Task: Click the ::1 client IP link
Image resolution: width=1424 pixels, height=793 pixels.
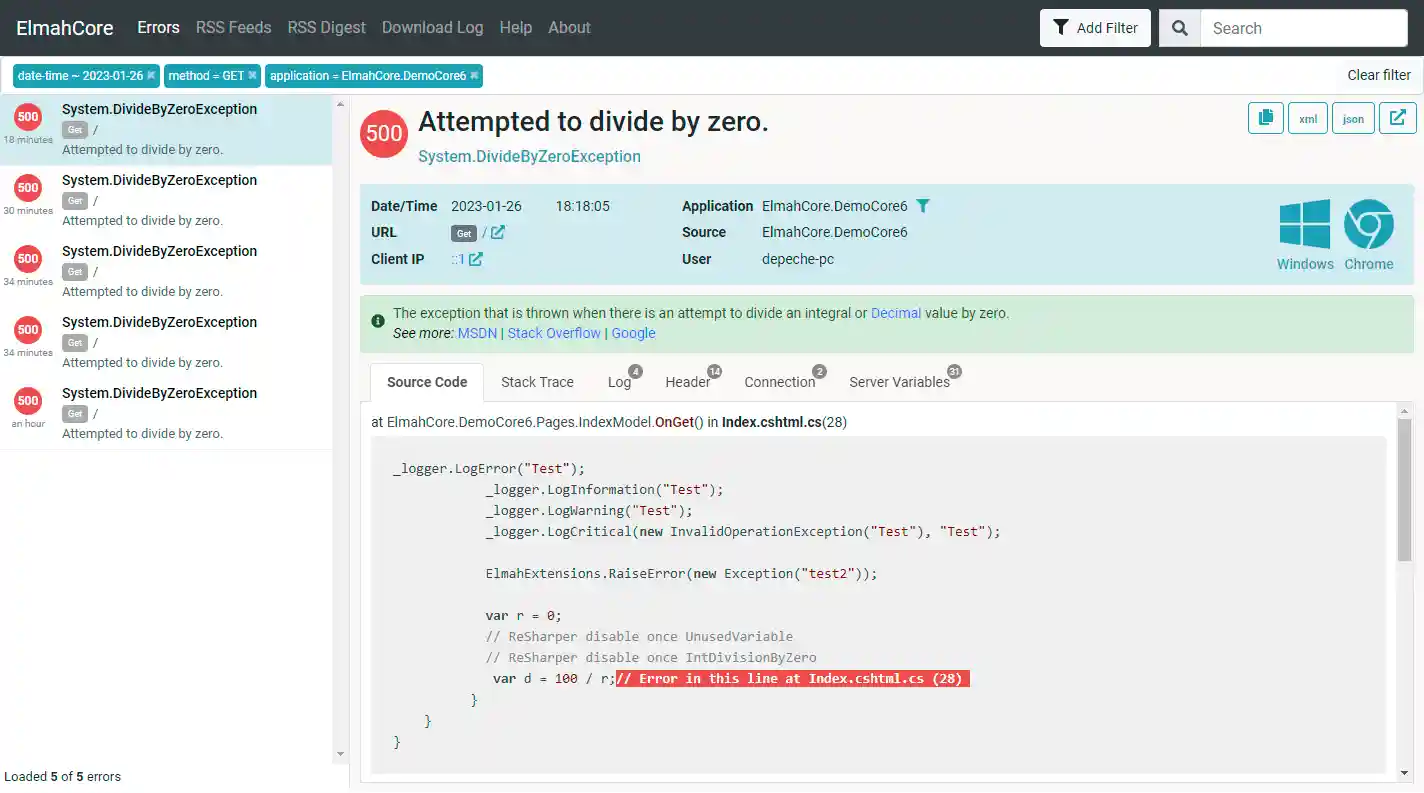Action: click(x=458, y=259)
